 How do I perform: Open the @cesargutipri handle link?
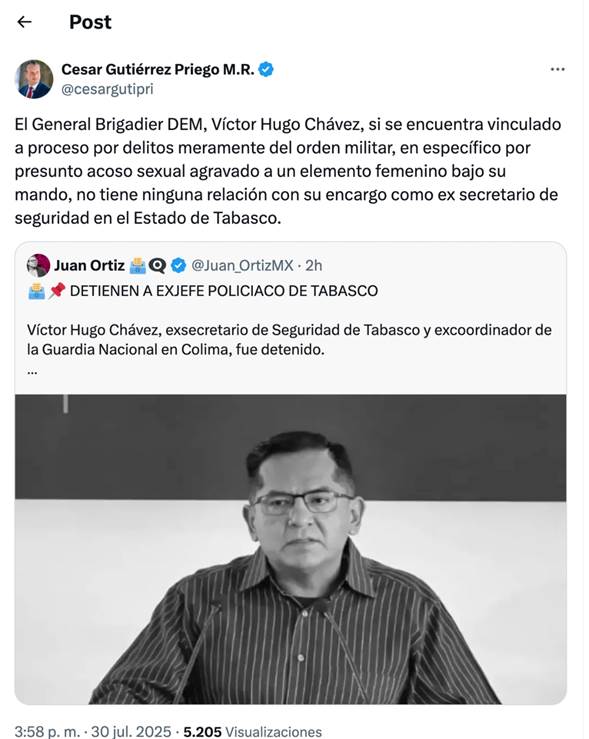click(107, 89)
